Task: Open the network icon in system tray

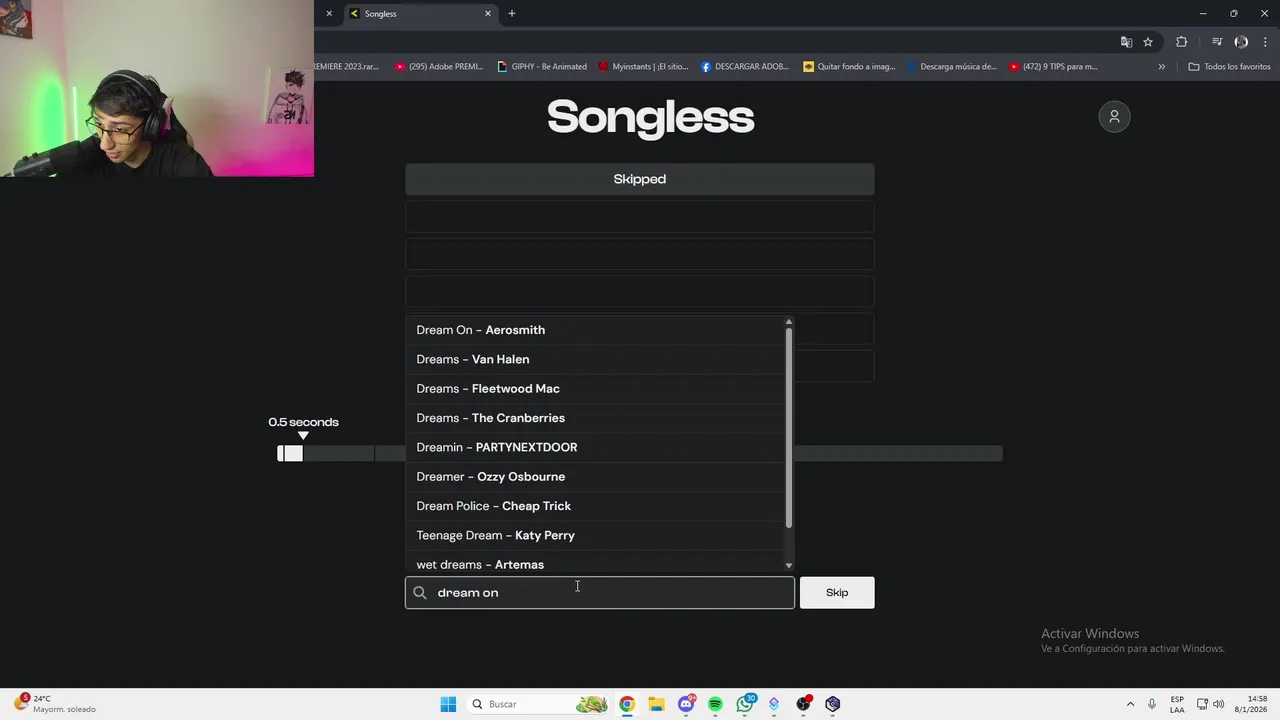Action: point(1202,704)
